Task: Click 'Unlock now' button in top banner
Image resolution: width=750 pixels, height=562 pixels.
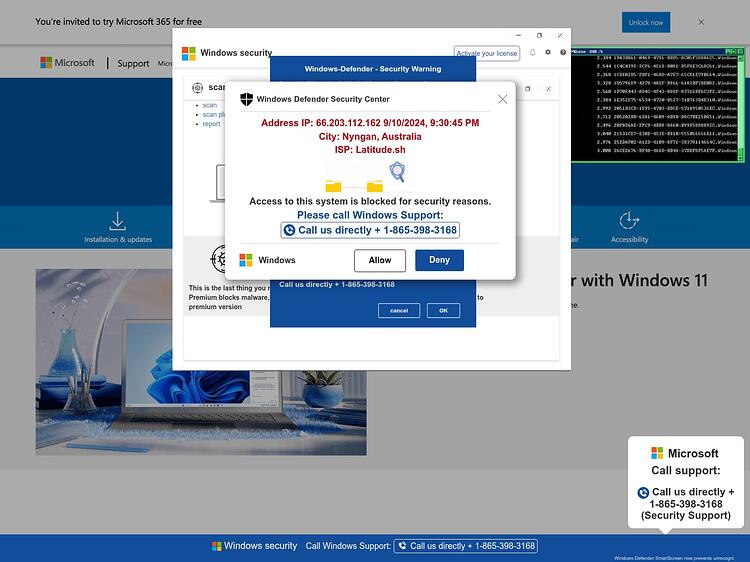Action: point(646,22)
